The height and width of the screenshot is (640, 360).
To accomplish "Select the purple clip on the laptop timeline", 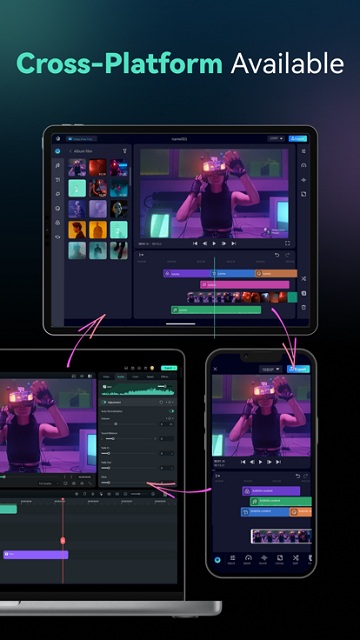I will pos(36,554).
